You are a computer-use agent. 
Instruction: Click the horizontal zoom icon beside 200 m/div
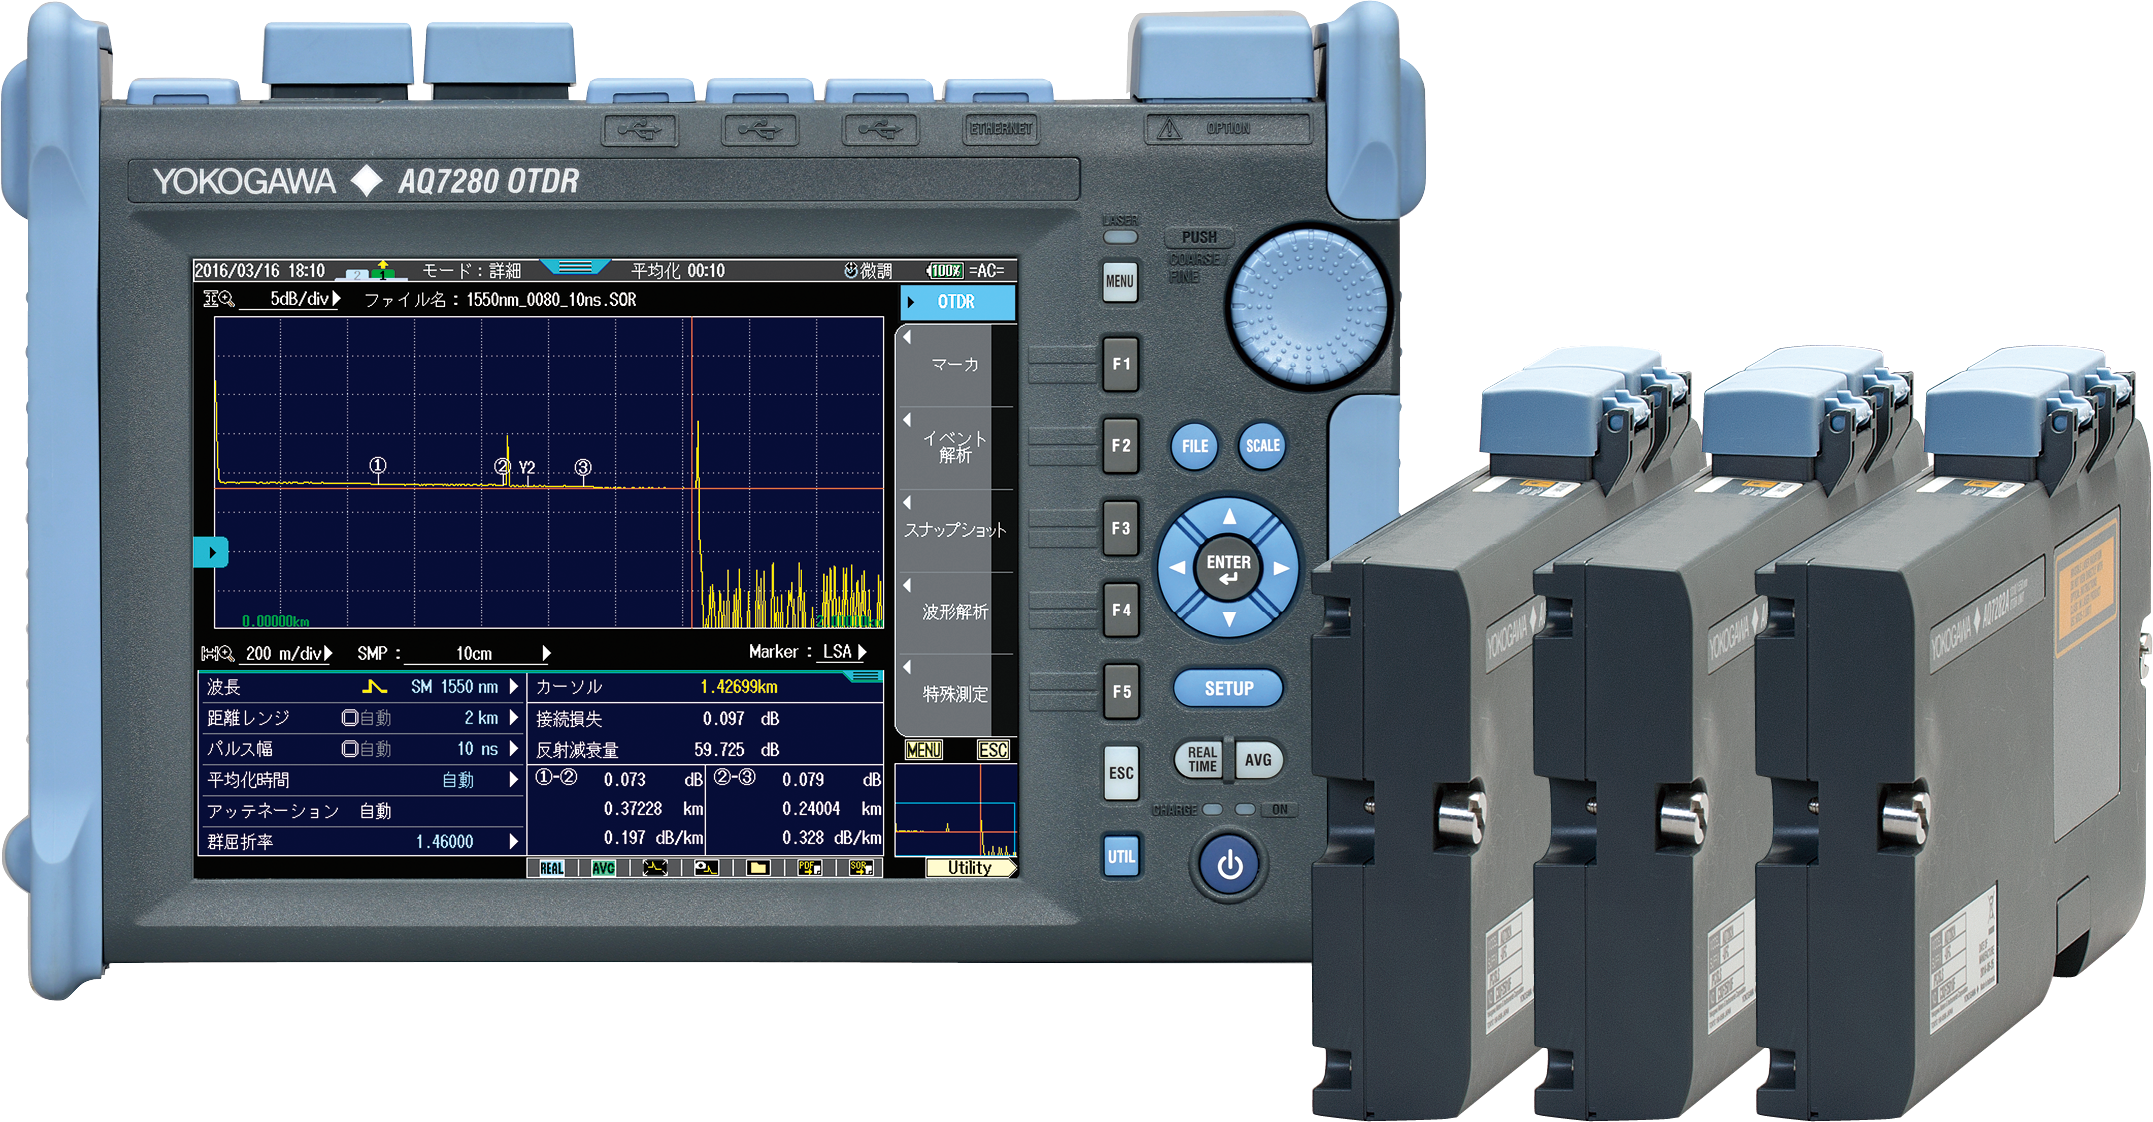(218, 654)
